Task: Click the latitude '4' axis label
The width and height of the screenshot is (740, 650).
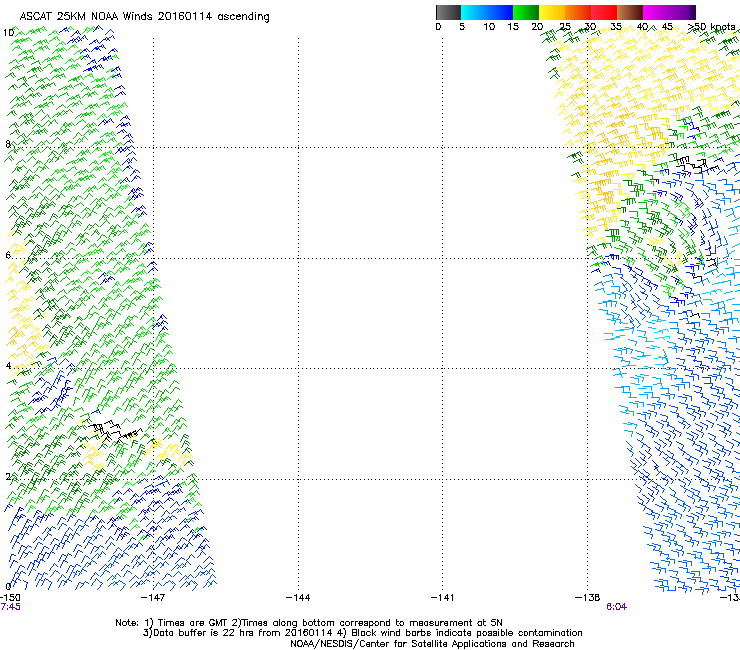Action: tap(8, 365)
